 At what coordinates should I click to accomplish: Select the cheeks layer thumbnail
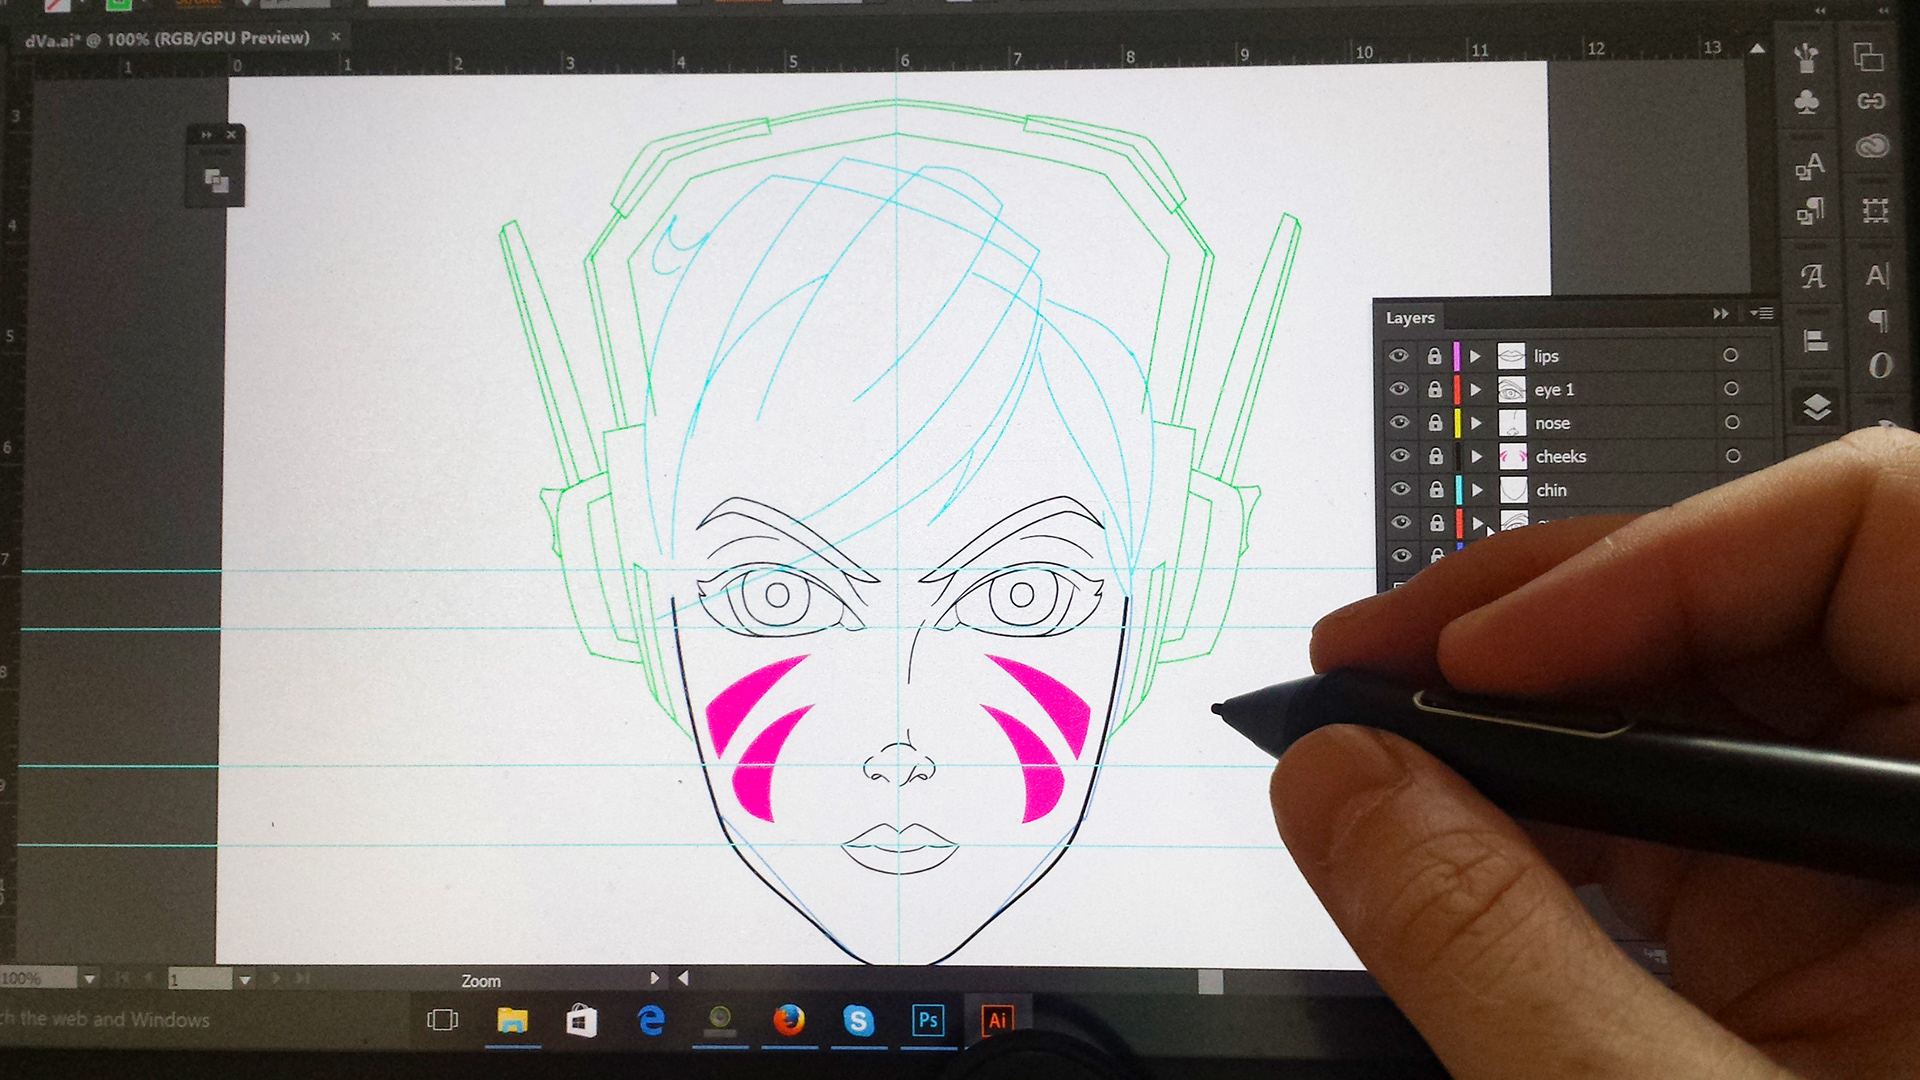click(x=1513, y=457)
